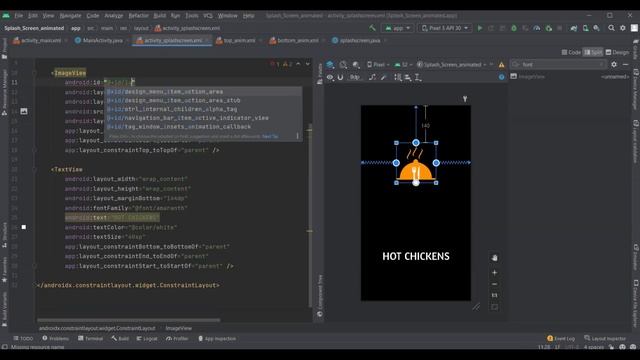Image resolution: width=640 pixels, height=360 pixels.
Task: Select the Pan hand tool in the preview
Action: tap(495, 258)
